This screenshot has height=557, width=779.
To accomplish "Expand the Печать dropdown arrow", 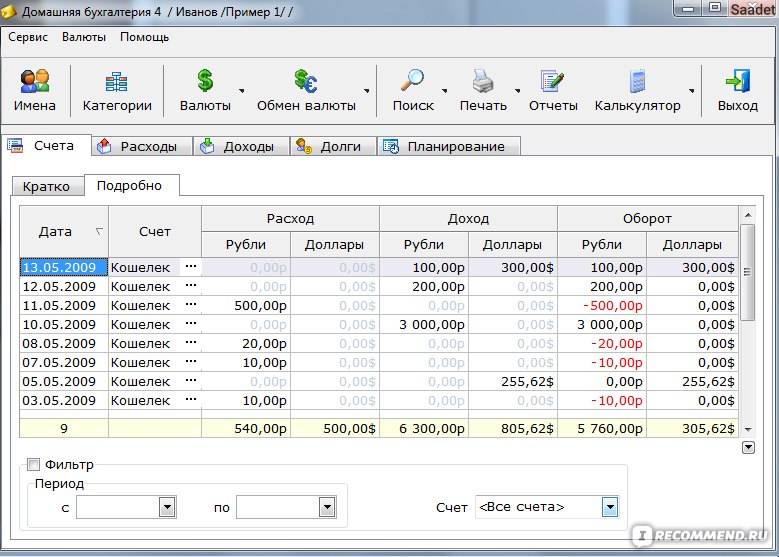I will tap(518, 91).
